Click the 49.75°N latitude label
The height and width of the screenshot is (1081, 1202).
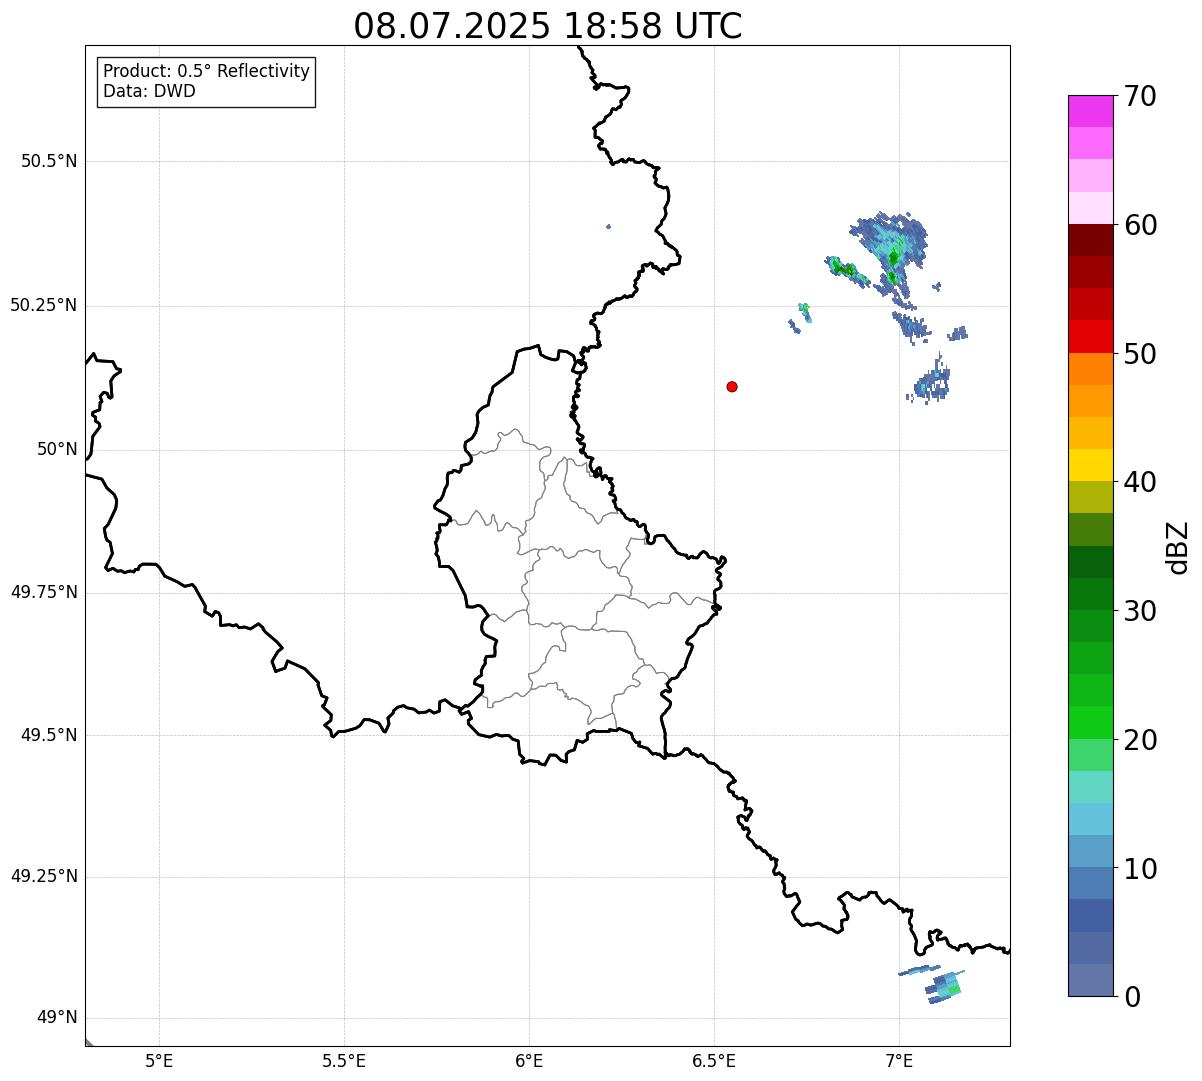pyautogui.click(x=44, y=592)
